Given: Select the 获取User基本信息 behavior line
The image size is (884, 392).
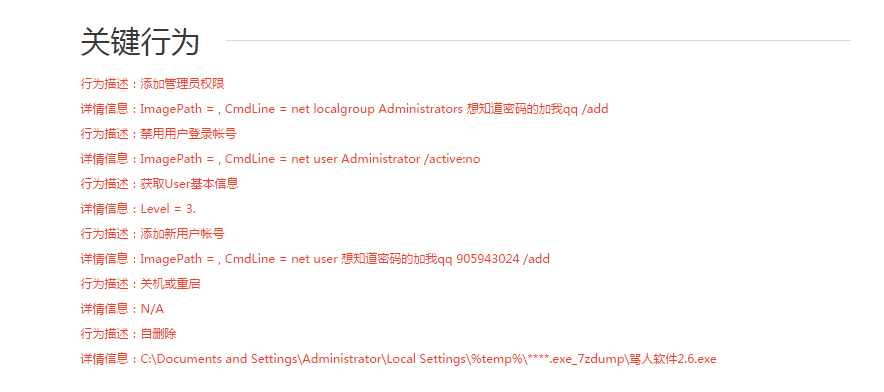Looking at the screenshot, I should pos(160,184).
